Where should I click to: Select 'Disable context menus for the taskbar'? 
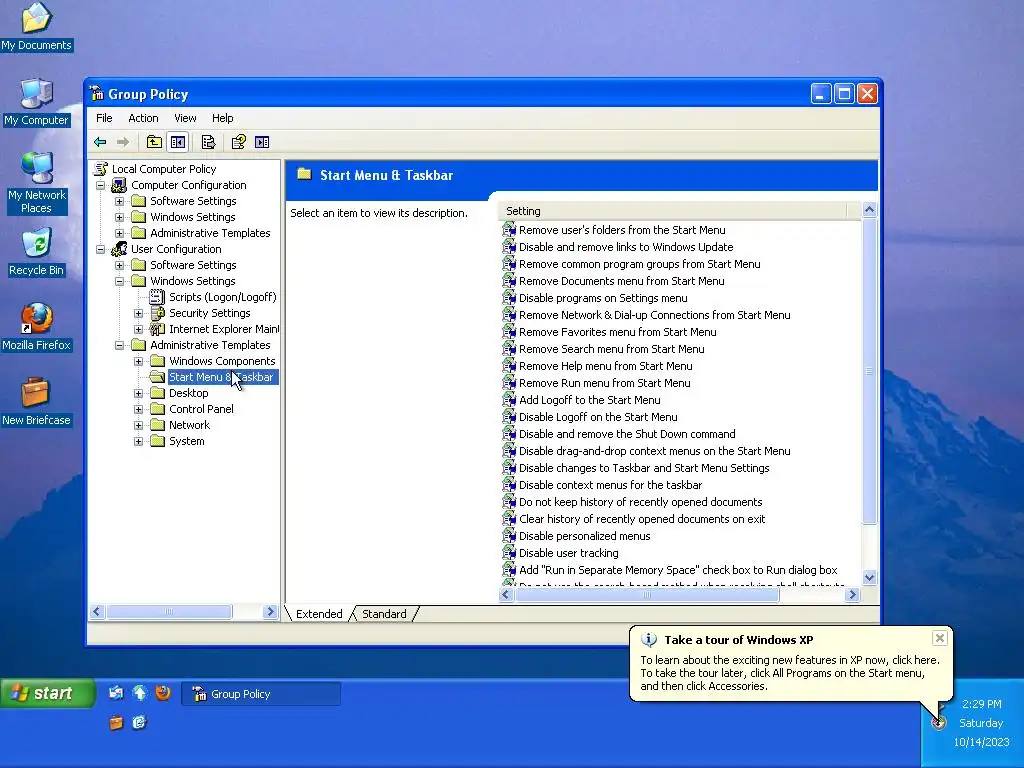611,485
